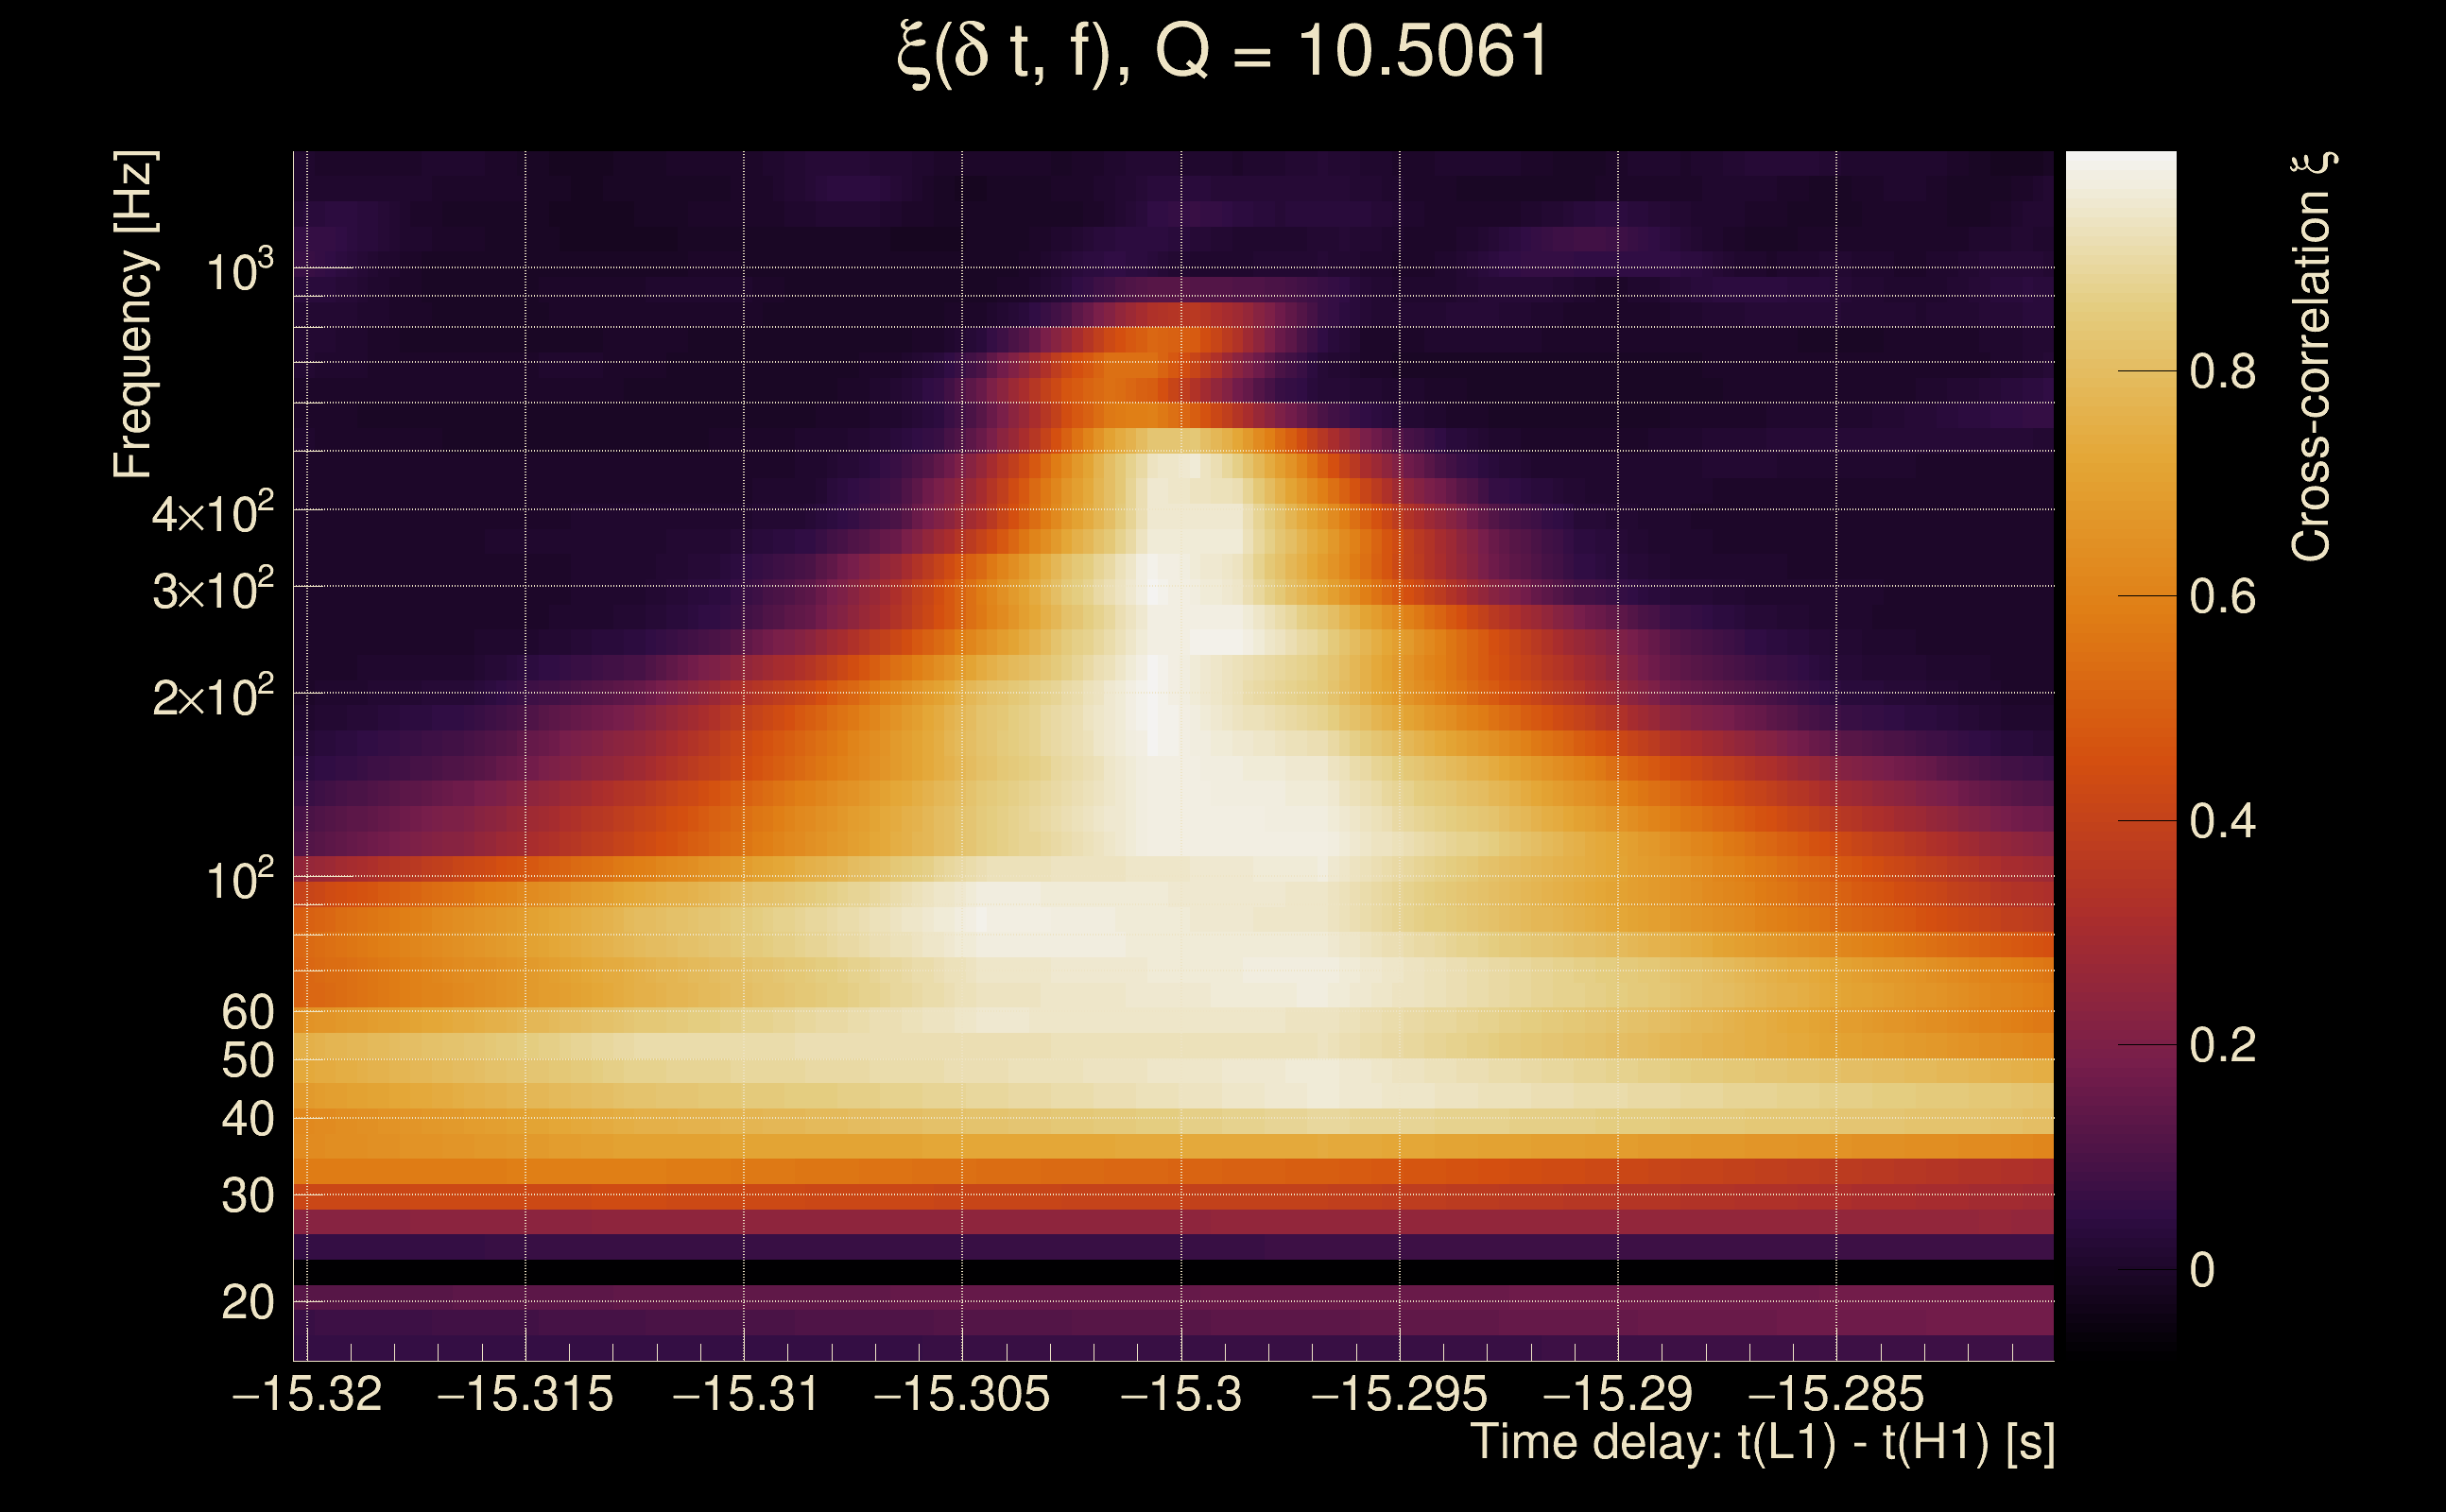
Task: Click the Cross-correlation ξ colorbar label
Action: (2311, 356)
